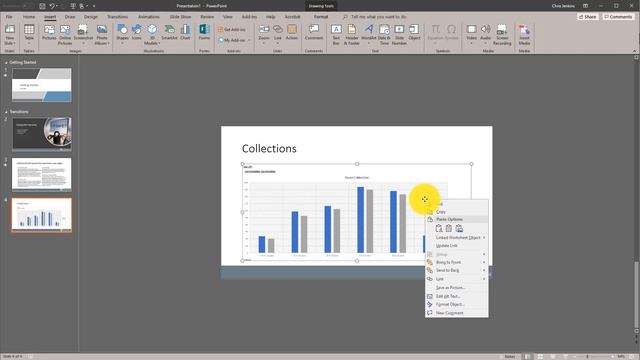The height and width of the screenshot is (360, 640).
Task: Select slide 1 thumbnail Getting Started
Action: pyautogui.click(x=42, y=85)
